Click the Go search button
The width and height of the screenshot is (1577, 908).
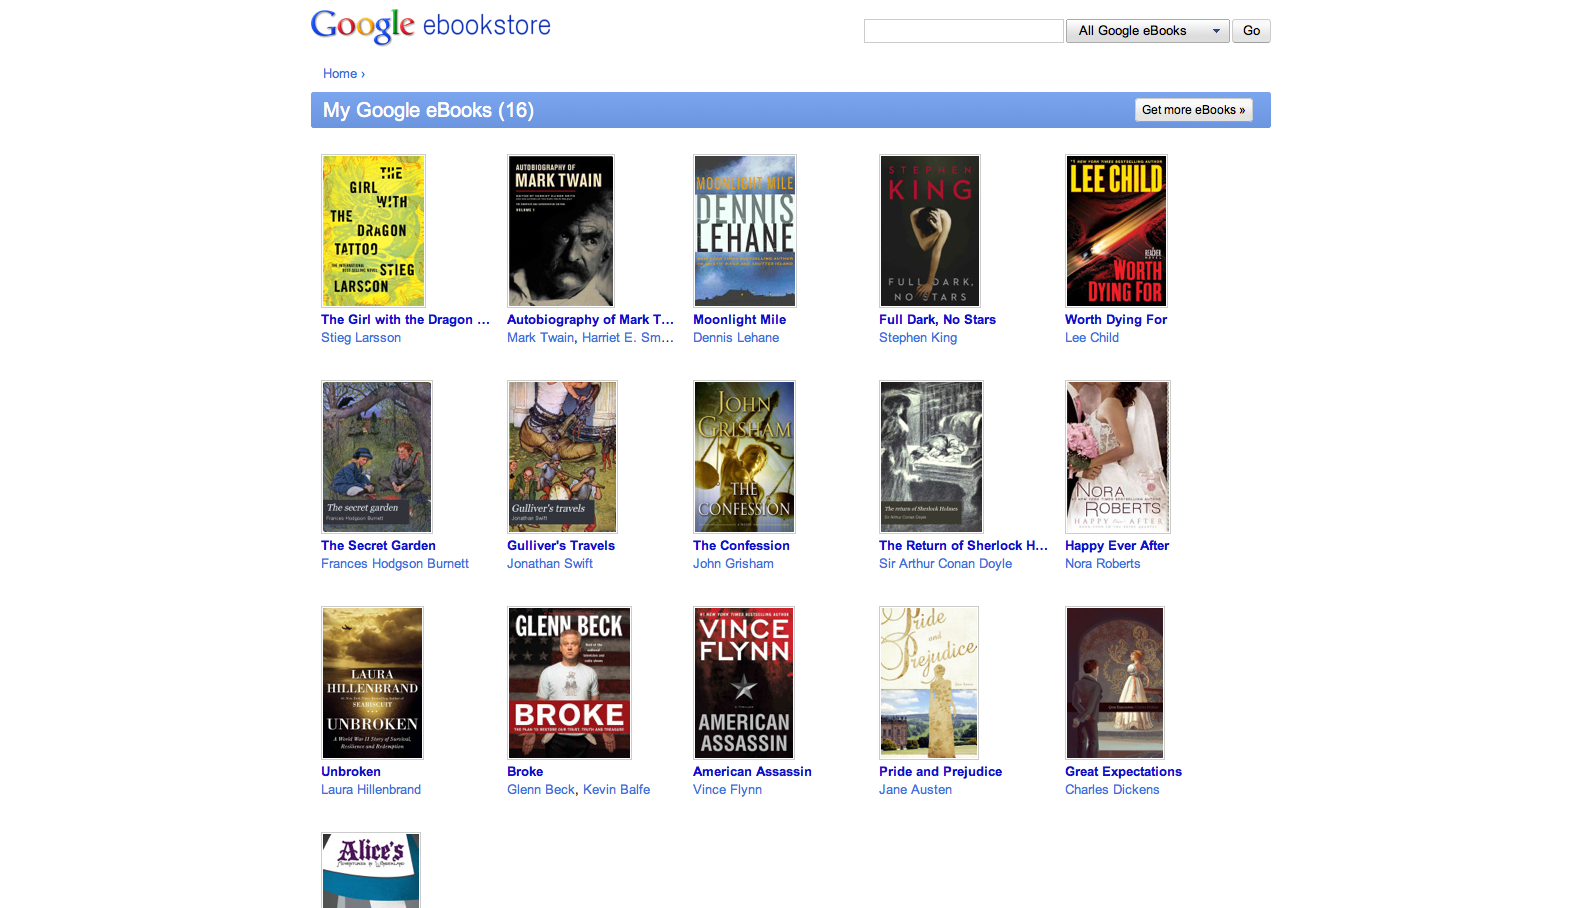coord(1251,31)
